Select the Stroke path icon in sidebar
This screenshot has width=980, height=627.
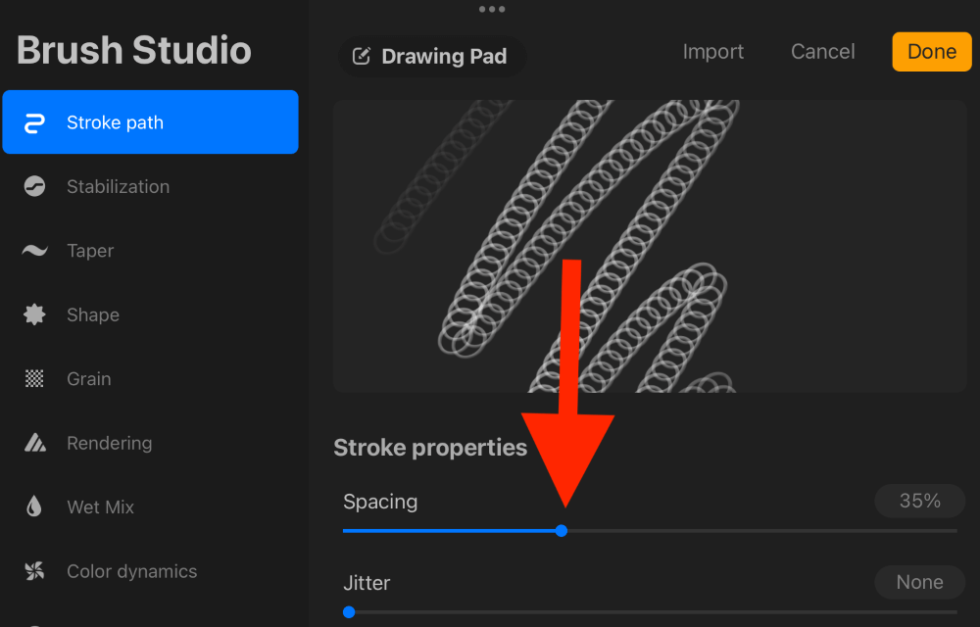33,121
